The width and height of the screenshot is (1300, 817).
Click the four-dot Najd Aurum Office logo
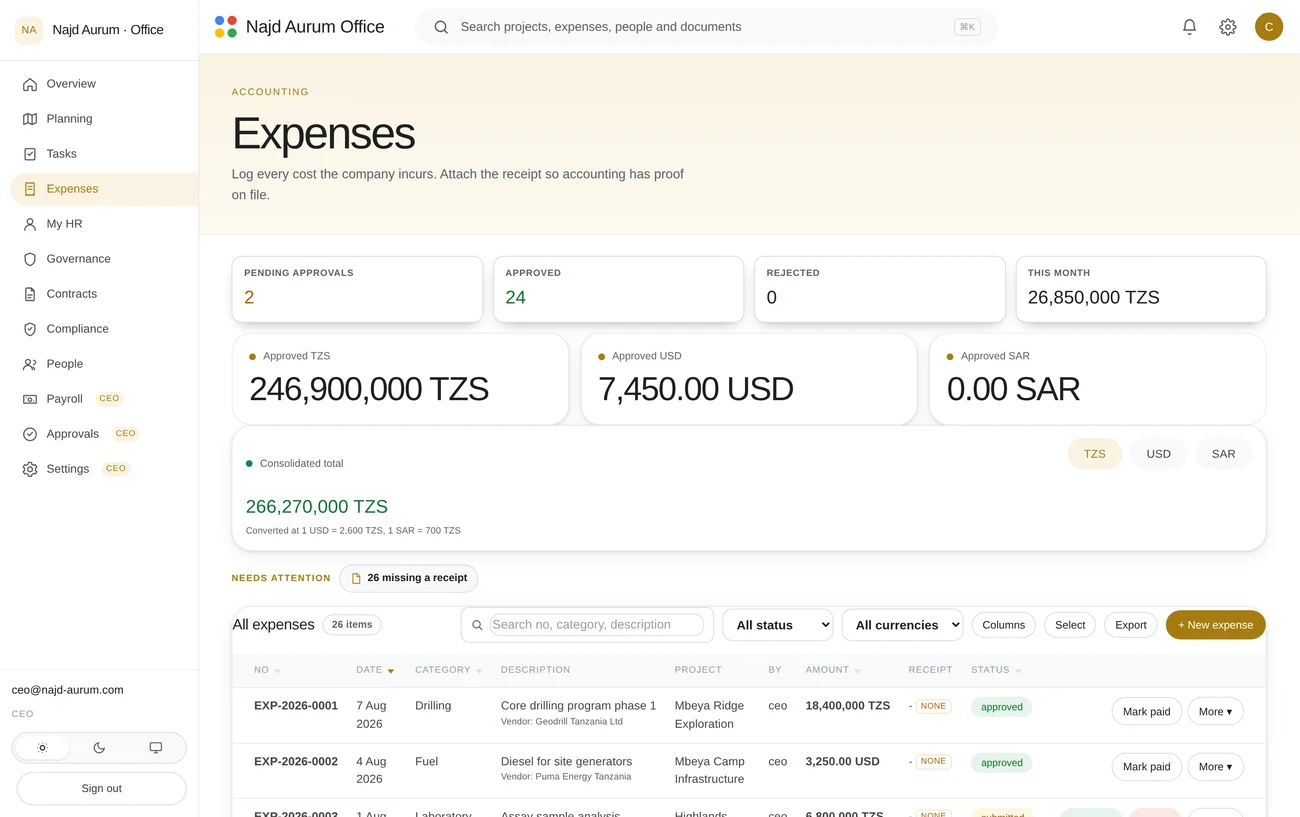coord(226,27)
